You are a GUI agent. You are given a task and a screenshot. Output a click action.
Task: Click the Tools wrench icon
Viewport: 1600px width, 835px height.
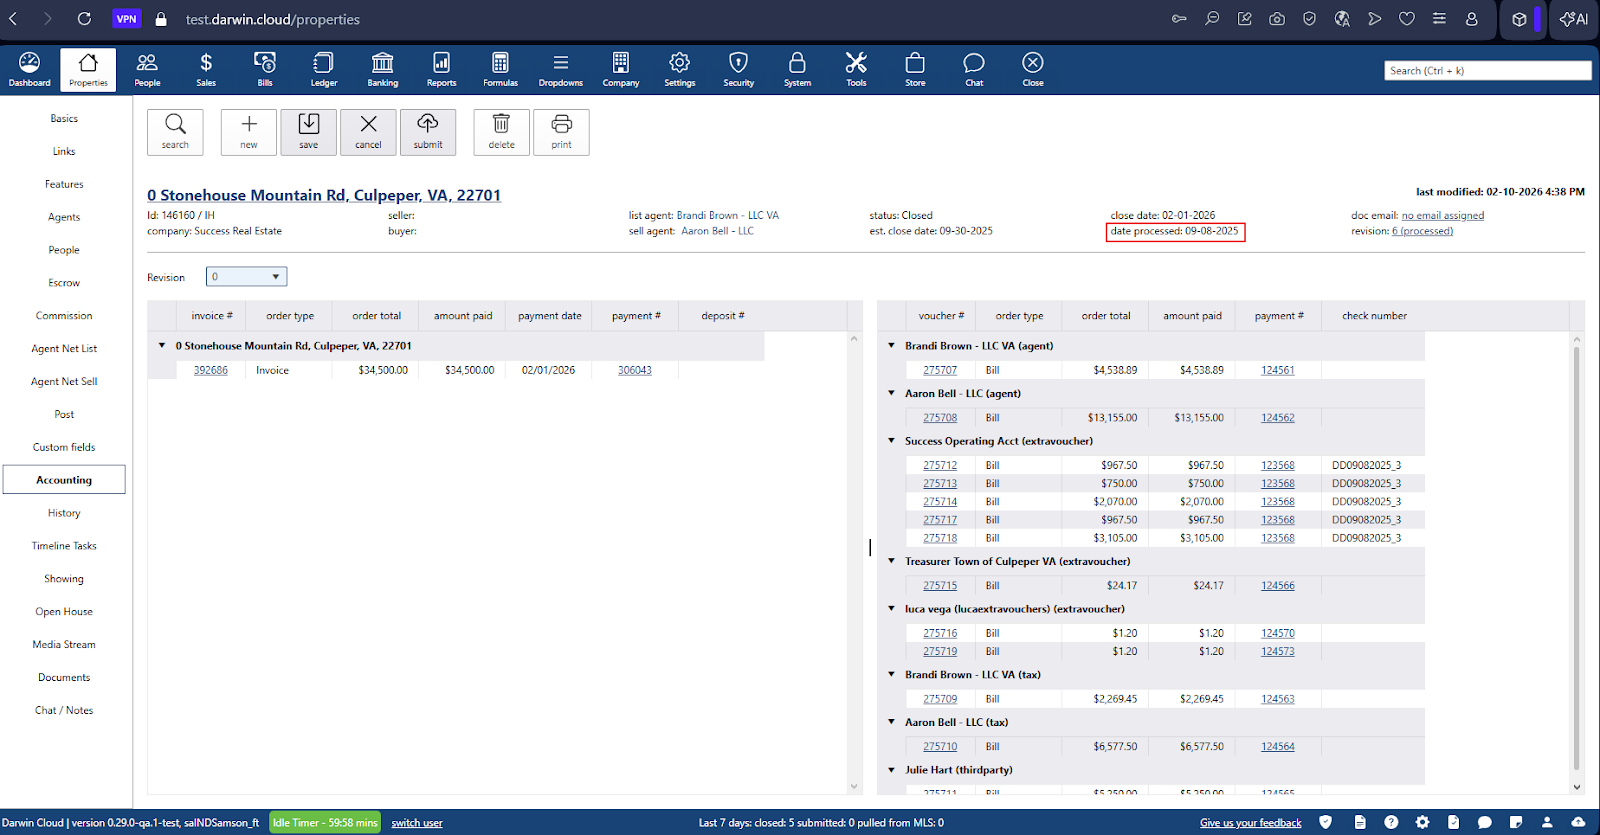[856, 69]
